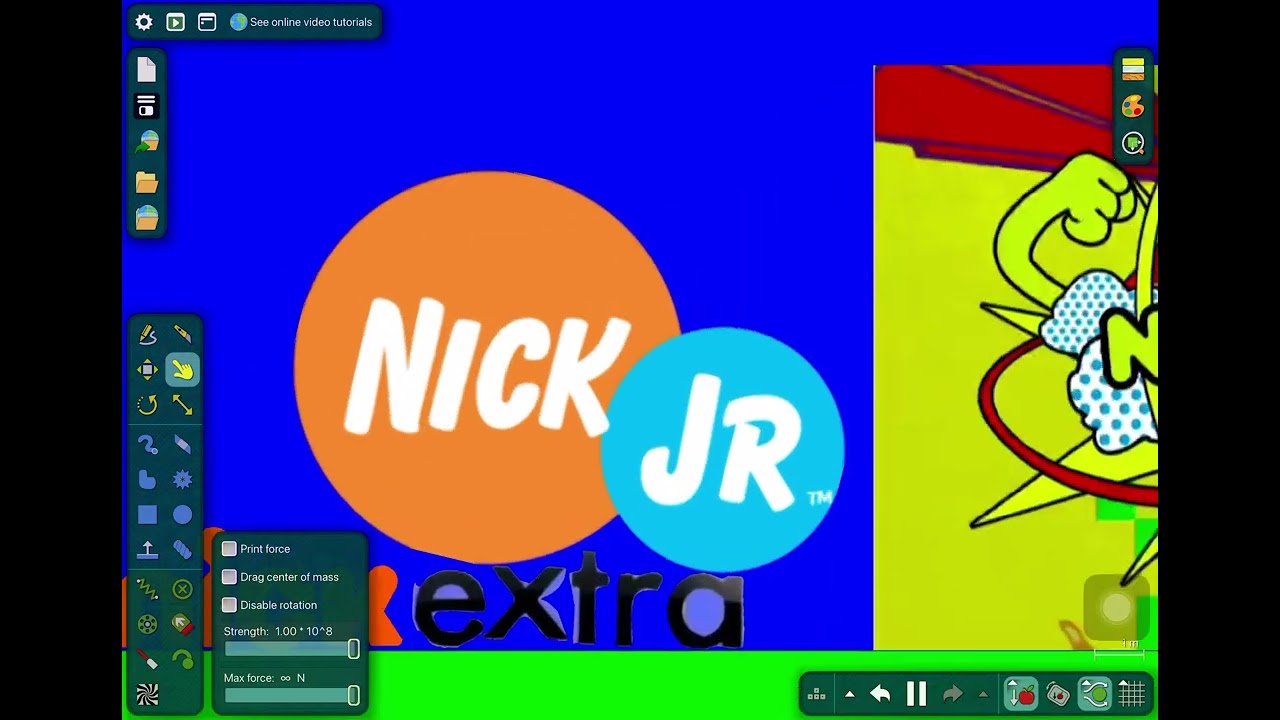Screen dimensions: 1280x720
Task: Select the Eraser tool
Action: tap(182, 444)
